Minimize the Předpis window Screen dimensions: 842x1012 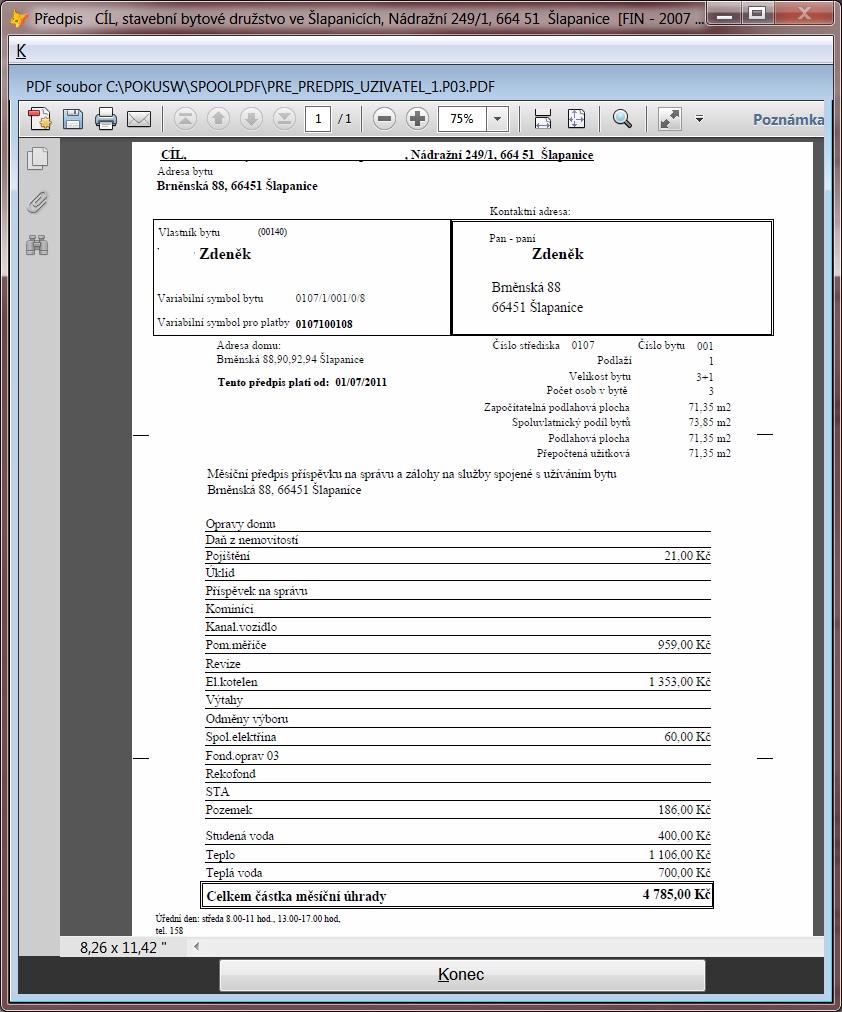click(x=724, y=14)
